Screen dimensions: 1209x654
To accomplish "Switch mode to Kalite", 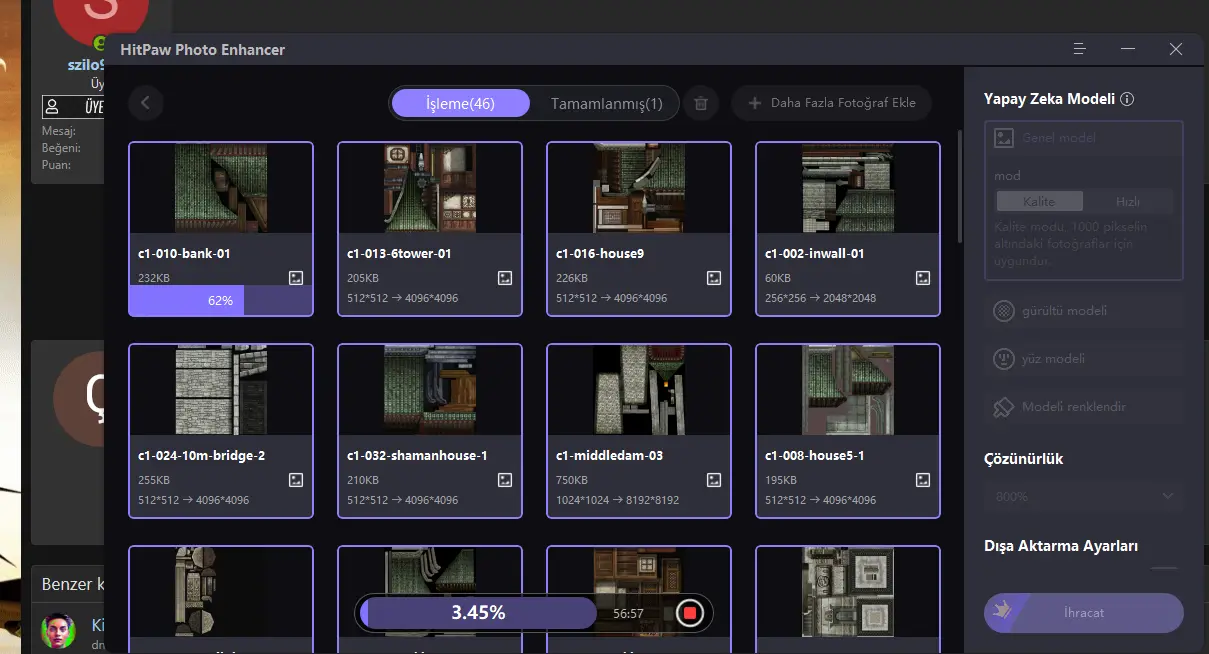I will (x=1039, y=201).
